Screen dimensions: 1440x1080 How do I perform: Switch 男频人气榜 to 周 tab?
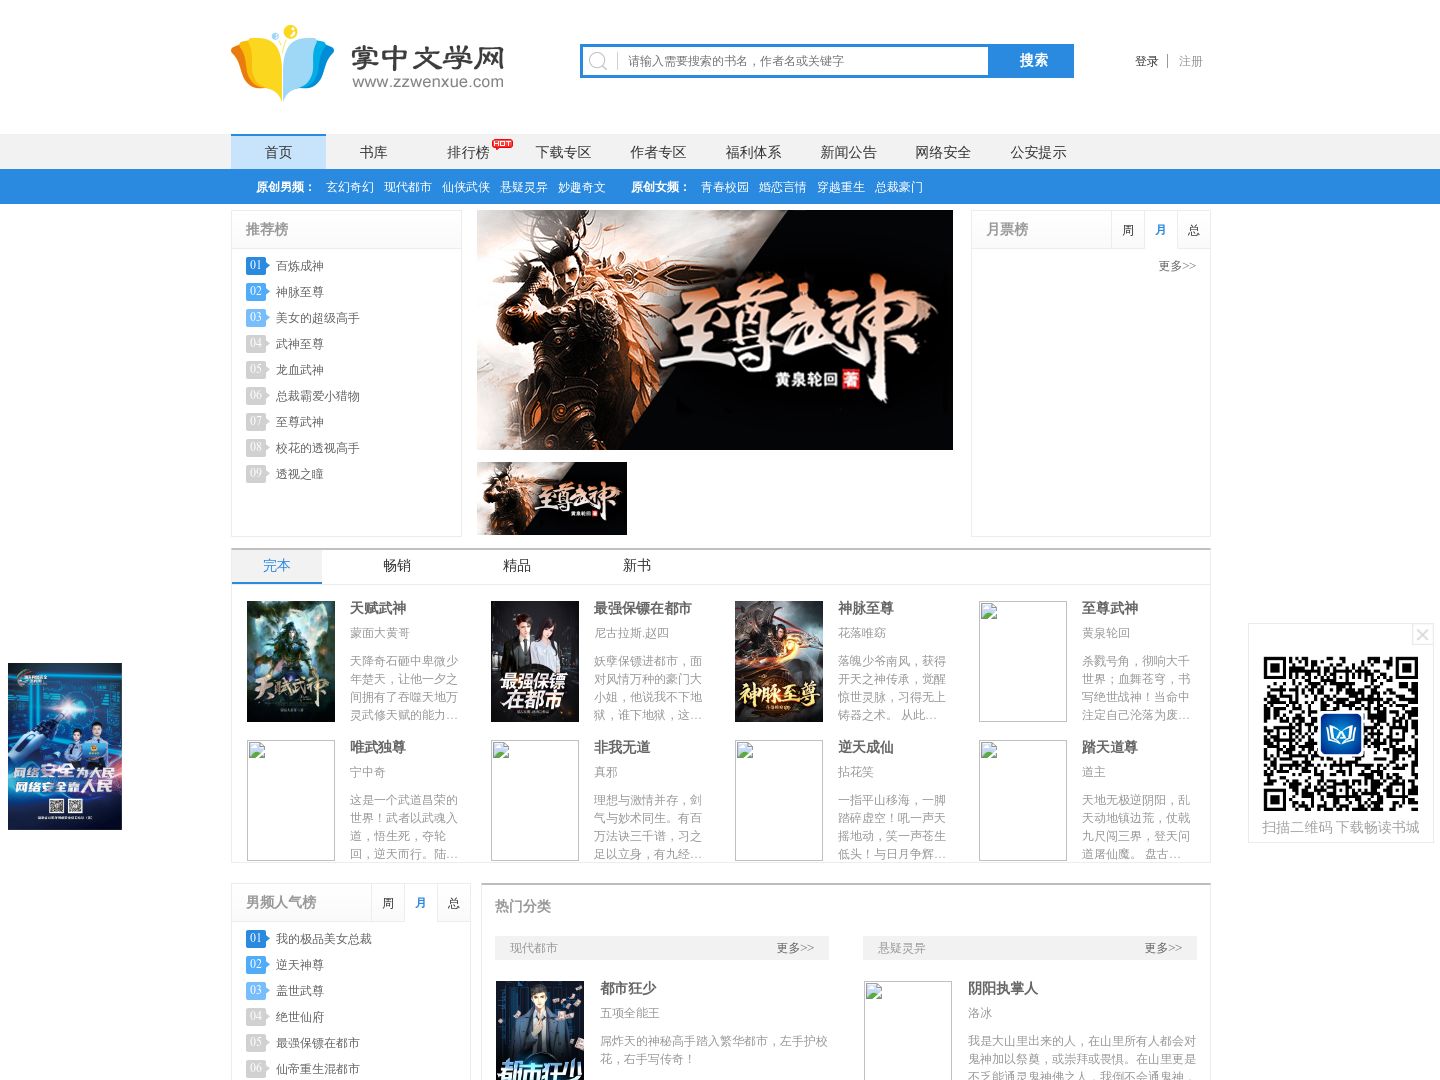tap(388, 903)
